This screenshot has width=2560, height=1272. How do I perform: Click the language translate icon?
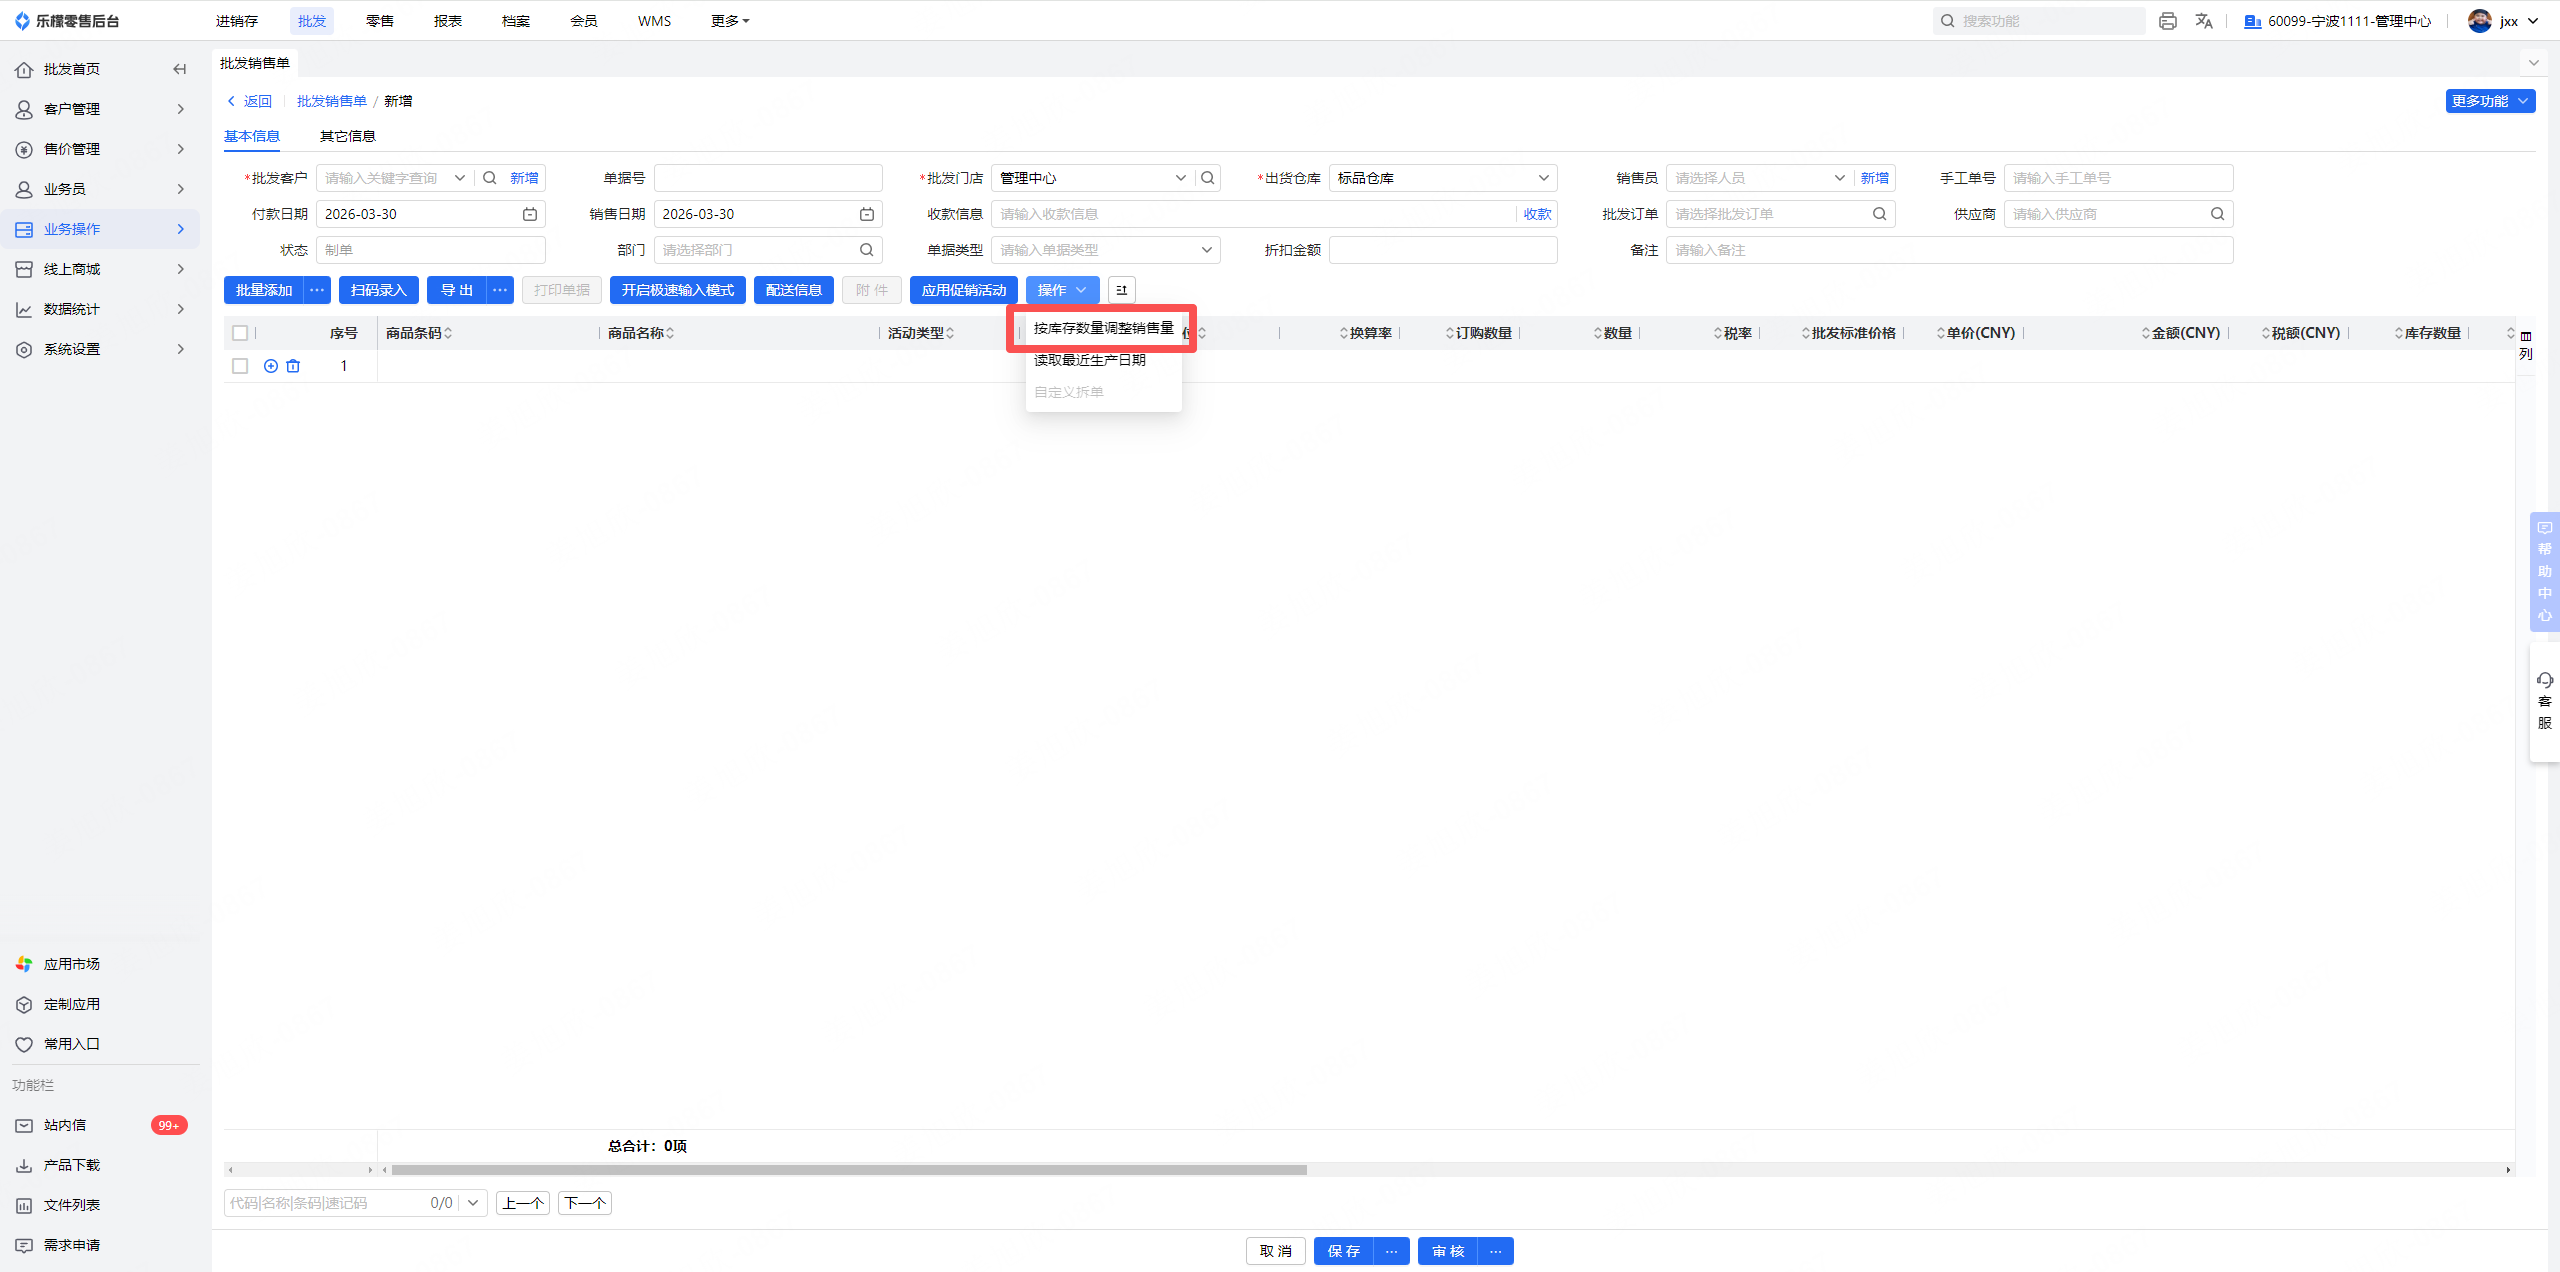coord(2204,21)
